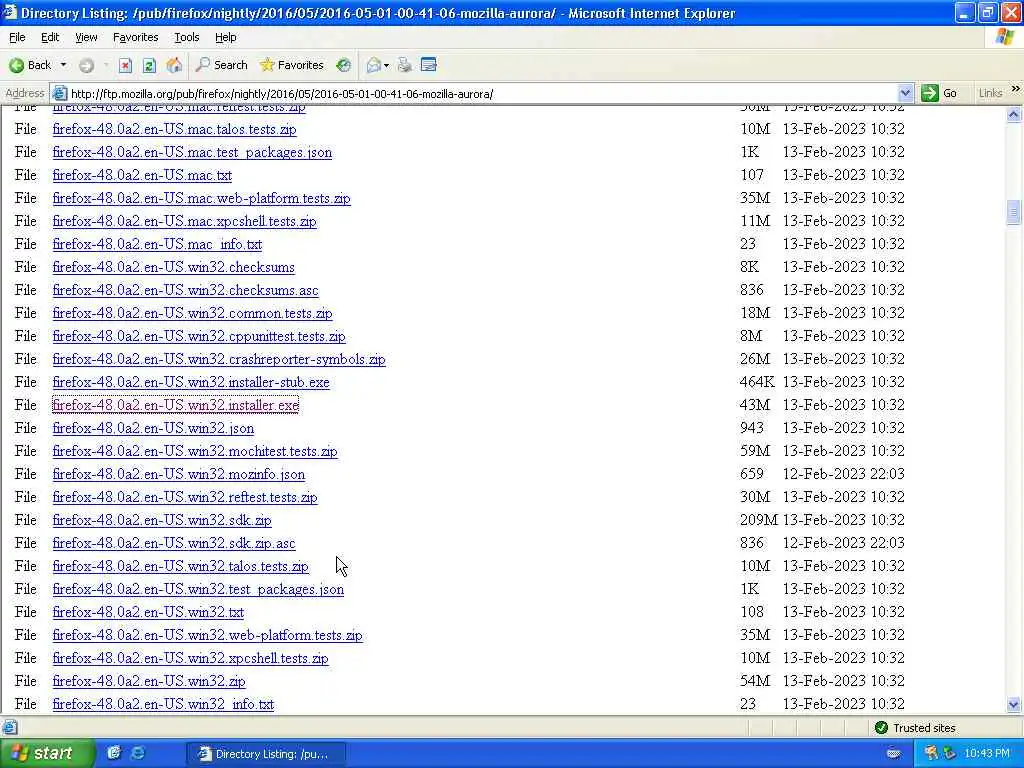Open the Favorites pane from toolbar
The image size is (1024, 768).
click(x=291, y=65)
